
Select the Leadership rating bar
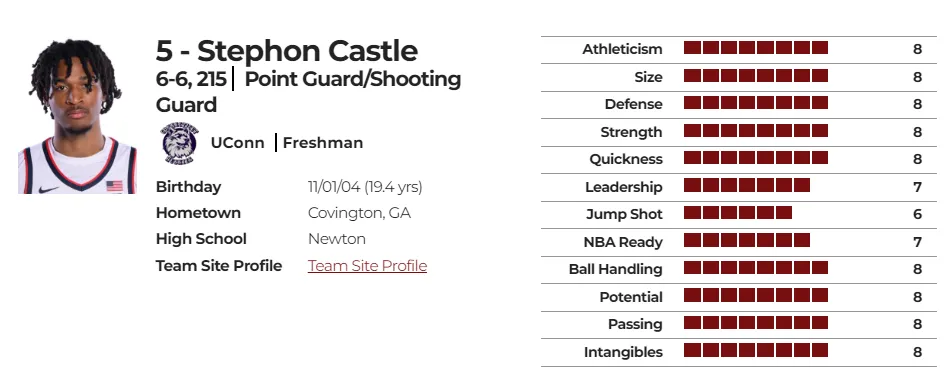coord(747,186)
